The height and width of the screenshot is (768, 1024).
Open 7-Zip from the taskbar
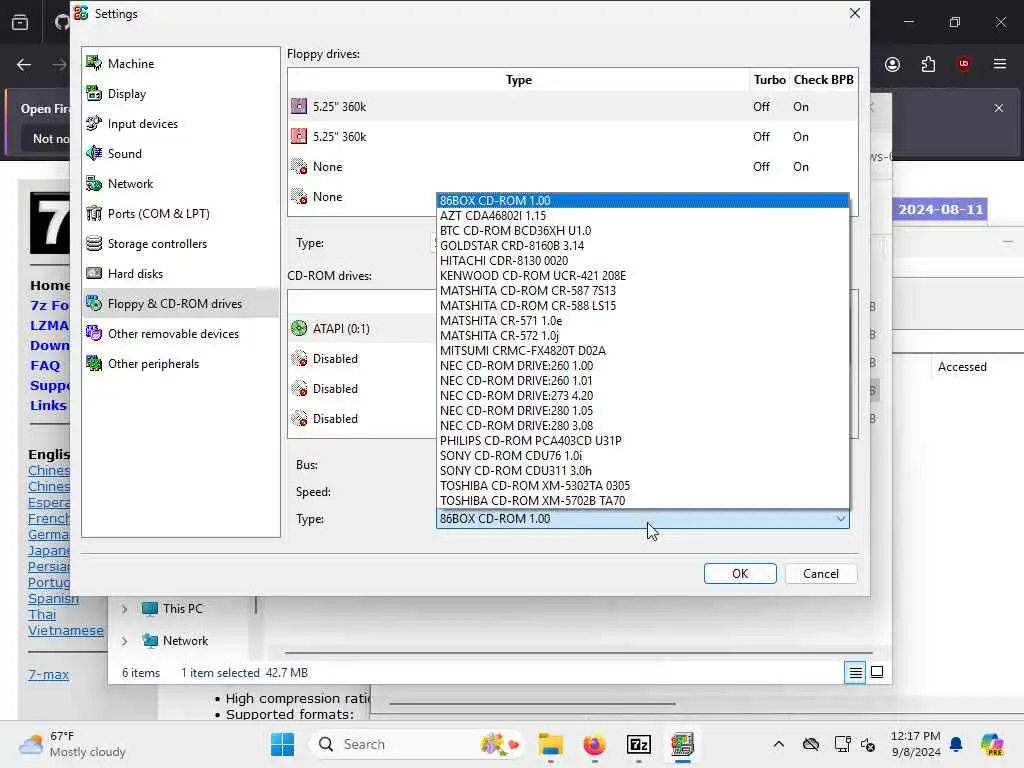[x=639, y=744]
